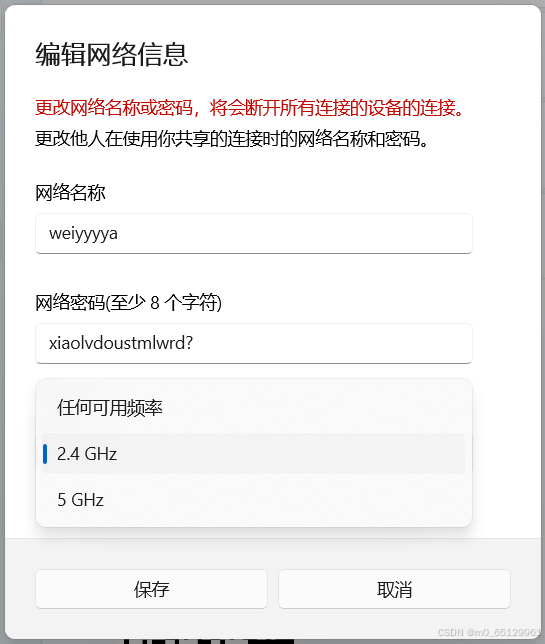Image resolution: width=545 pixels, height=644 pixels.
Task: Dismiss the dialog using 取消
Action: point(394,589)
